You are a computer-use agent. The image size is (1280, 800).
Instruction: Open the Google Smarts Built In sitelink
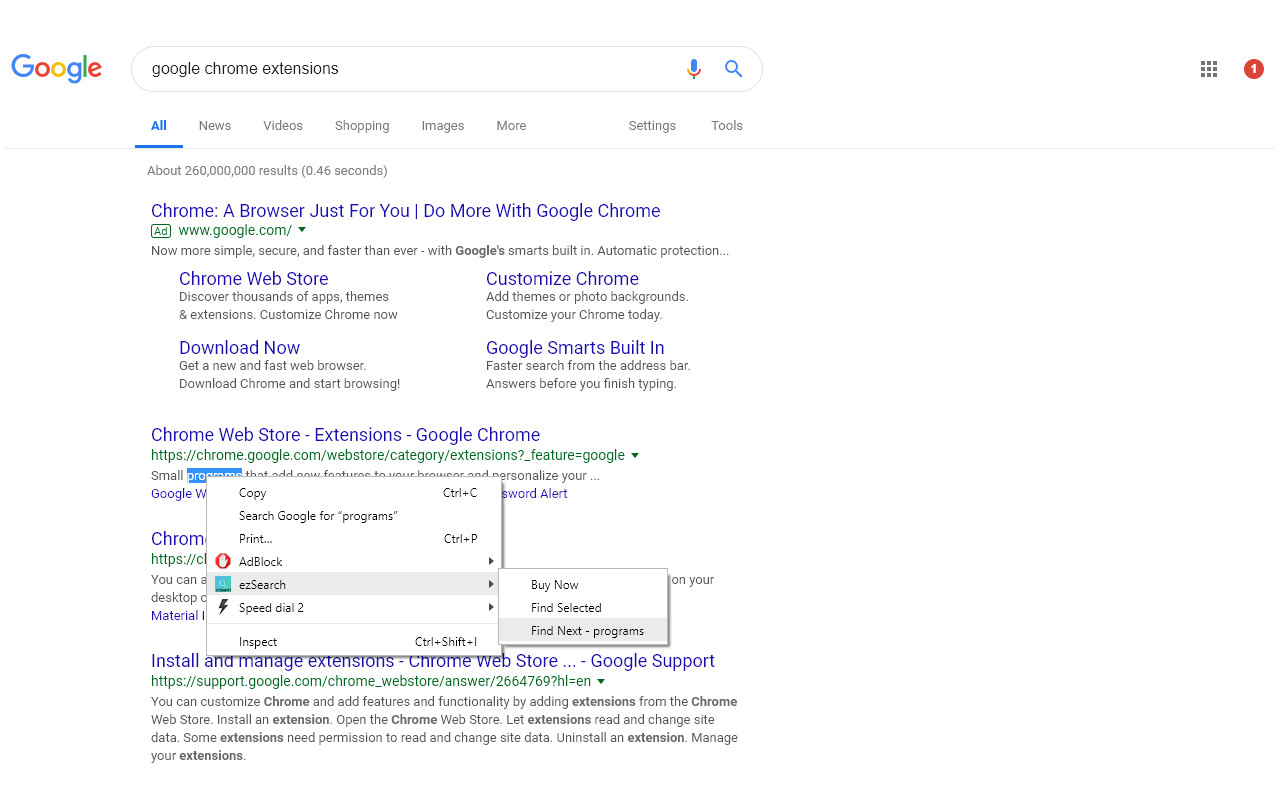point(575,348)
